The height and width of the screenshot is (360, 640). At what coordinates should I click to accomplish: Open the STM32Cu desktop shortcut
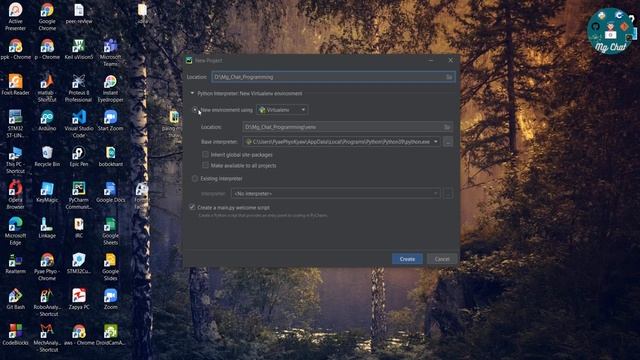79,263
